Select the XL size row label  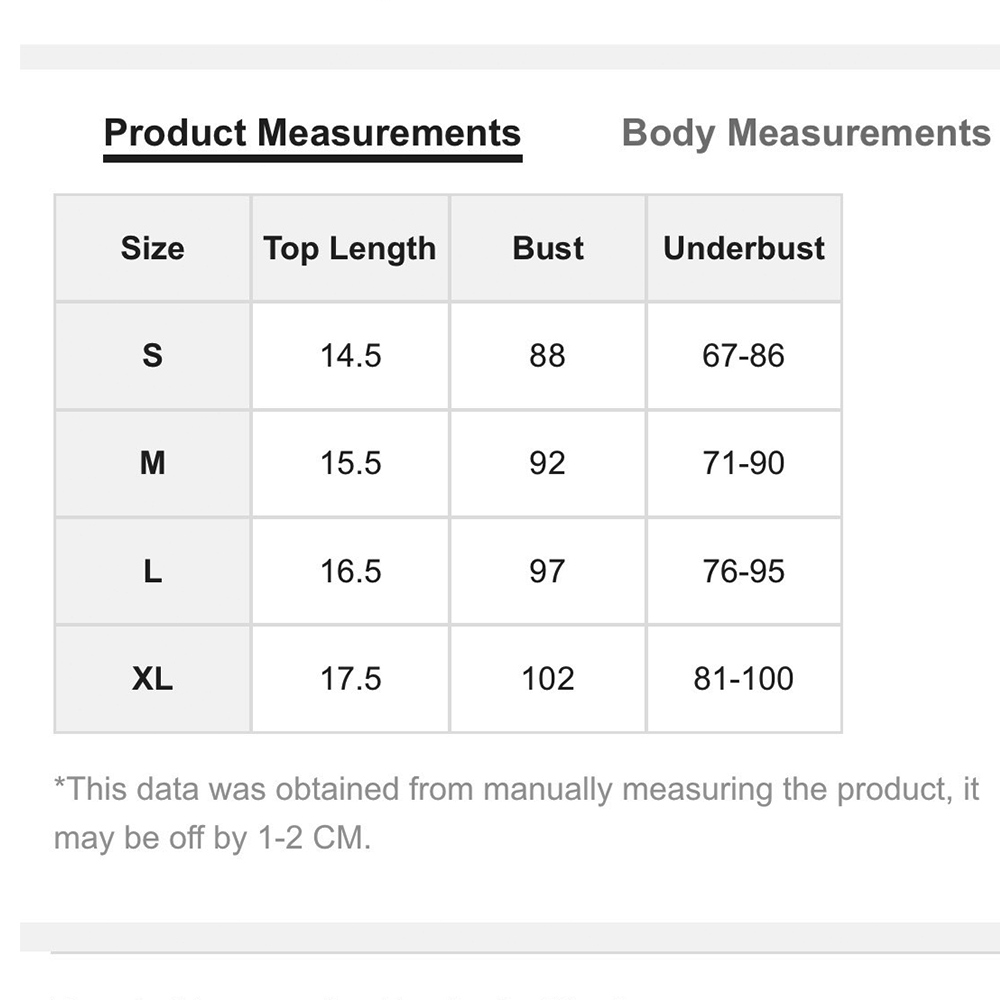click(152, 679)
